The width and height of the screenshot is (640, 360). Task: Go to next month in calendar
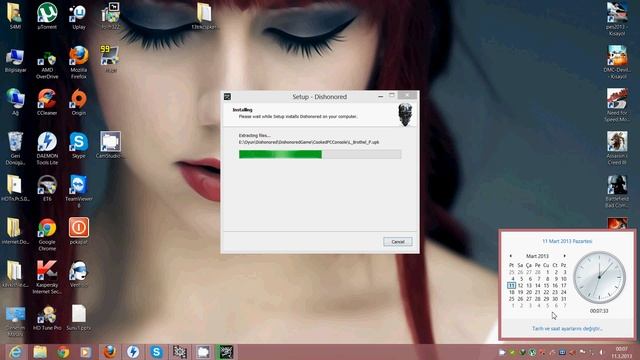tap(564, 256)
